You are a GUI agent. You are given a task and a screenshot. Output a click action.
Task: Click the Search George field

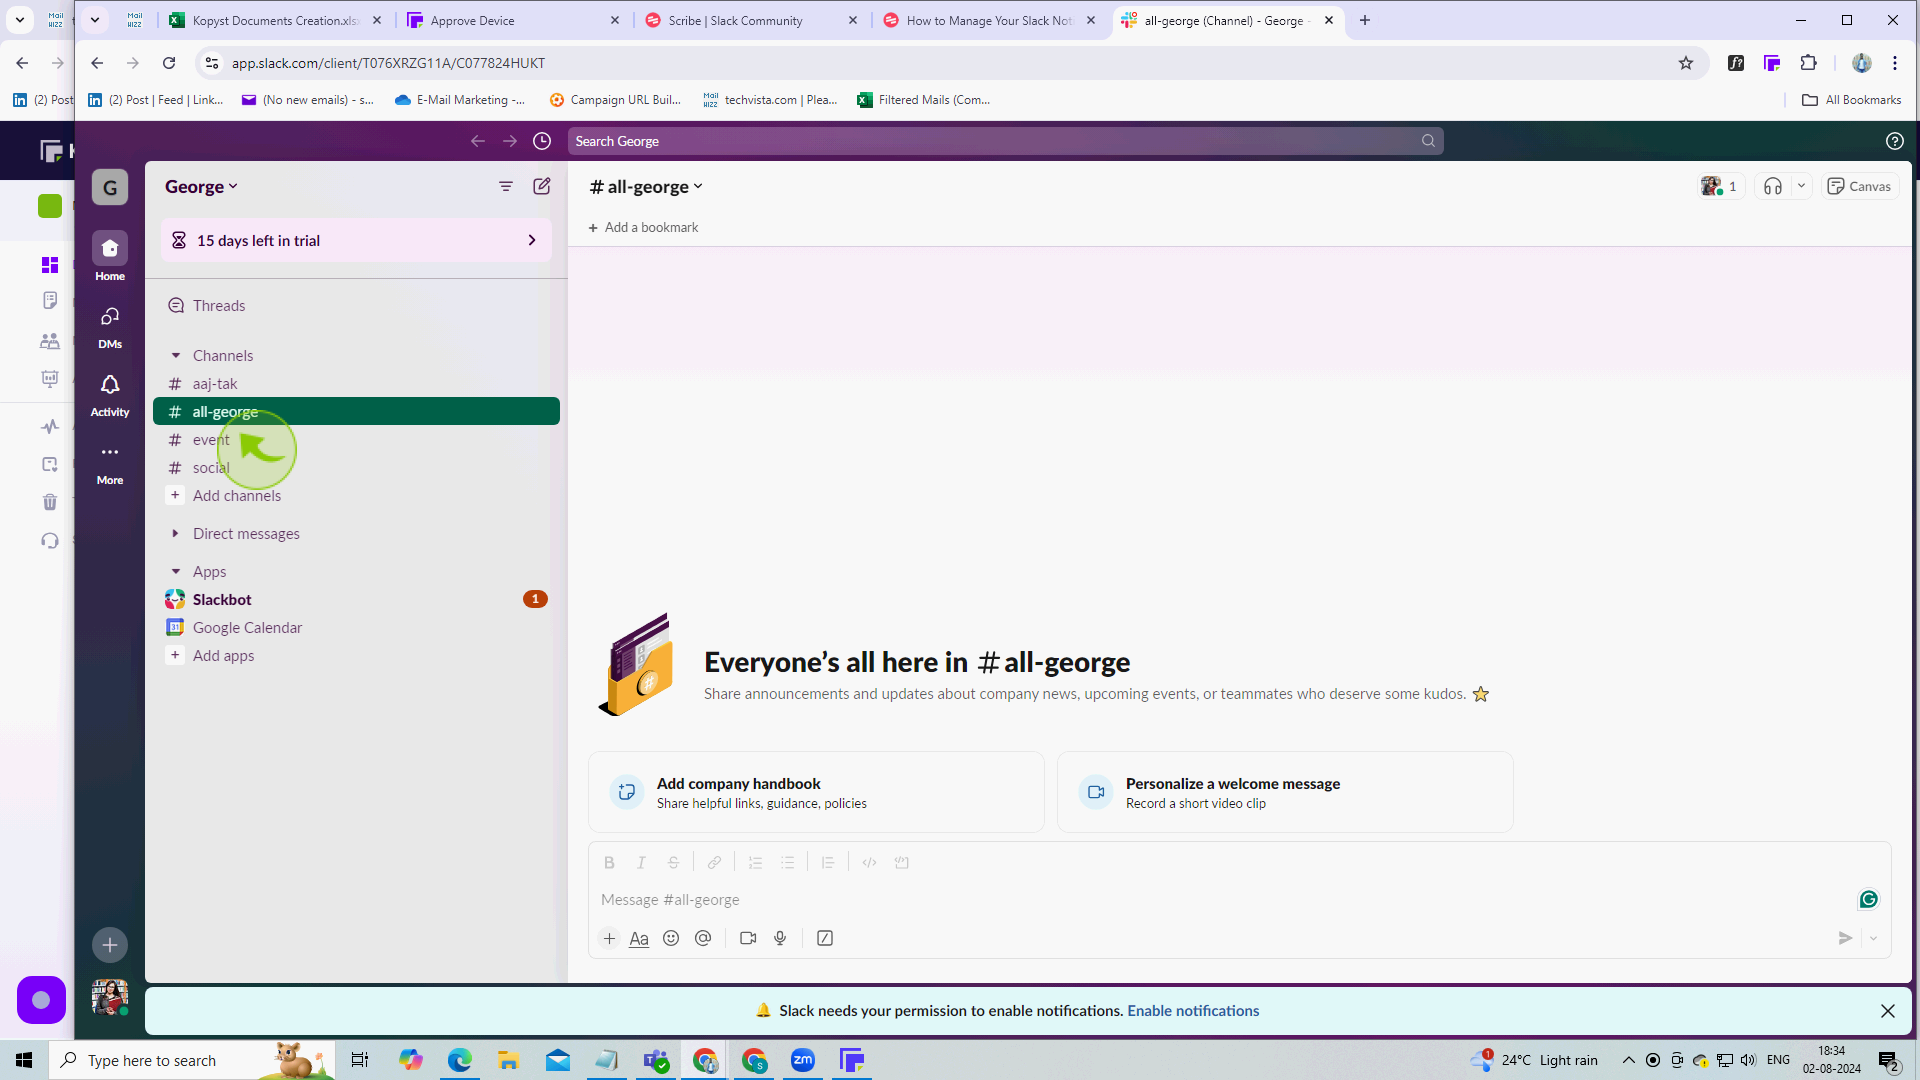click(1005, 141)
